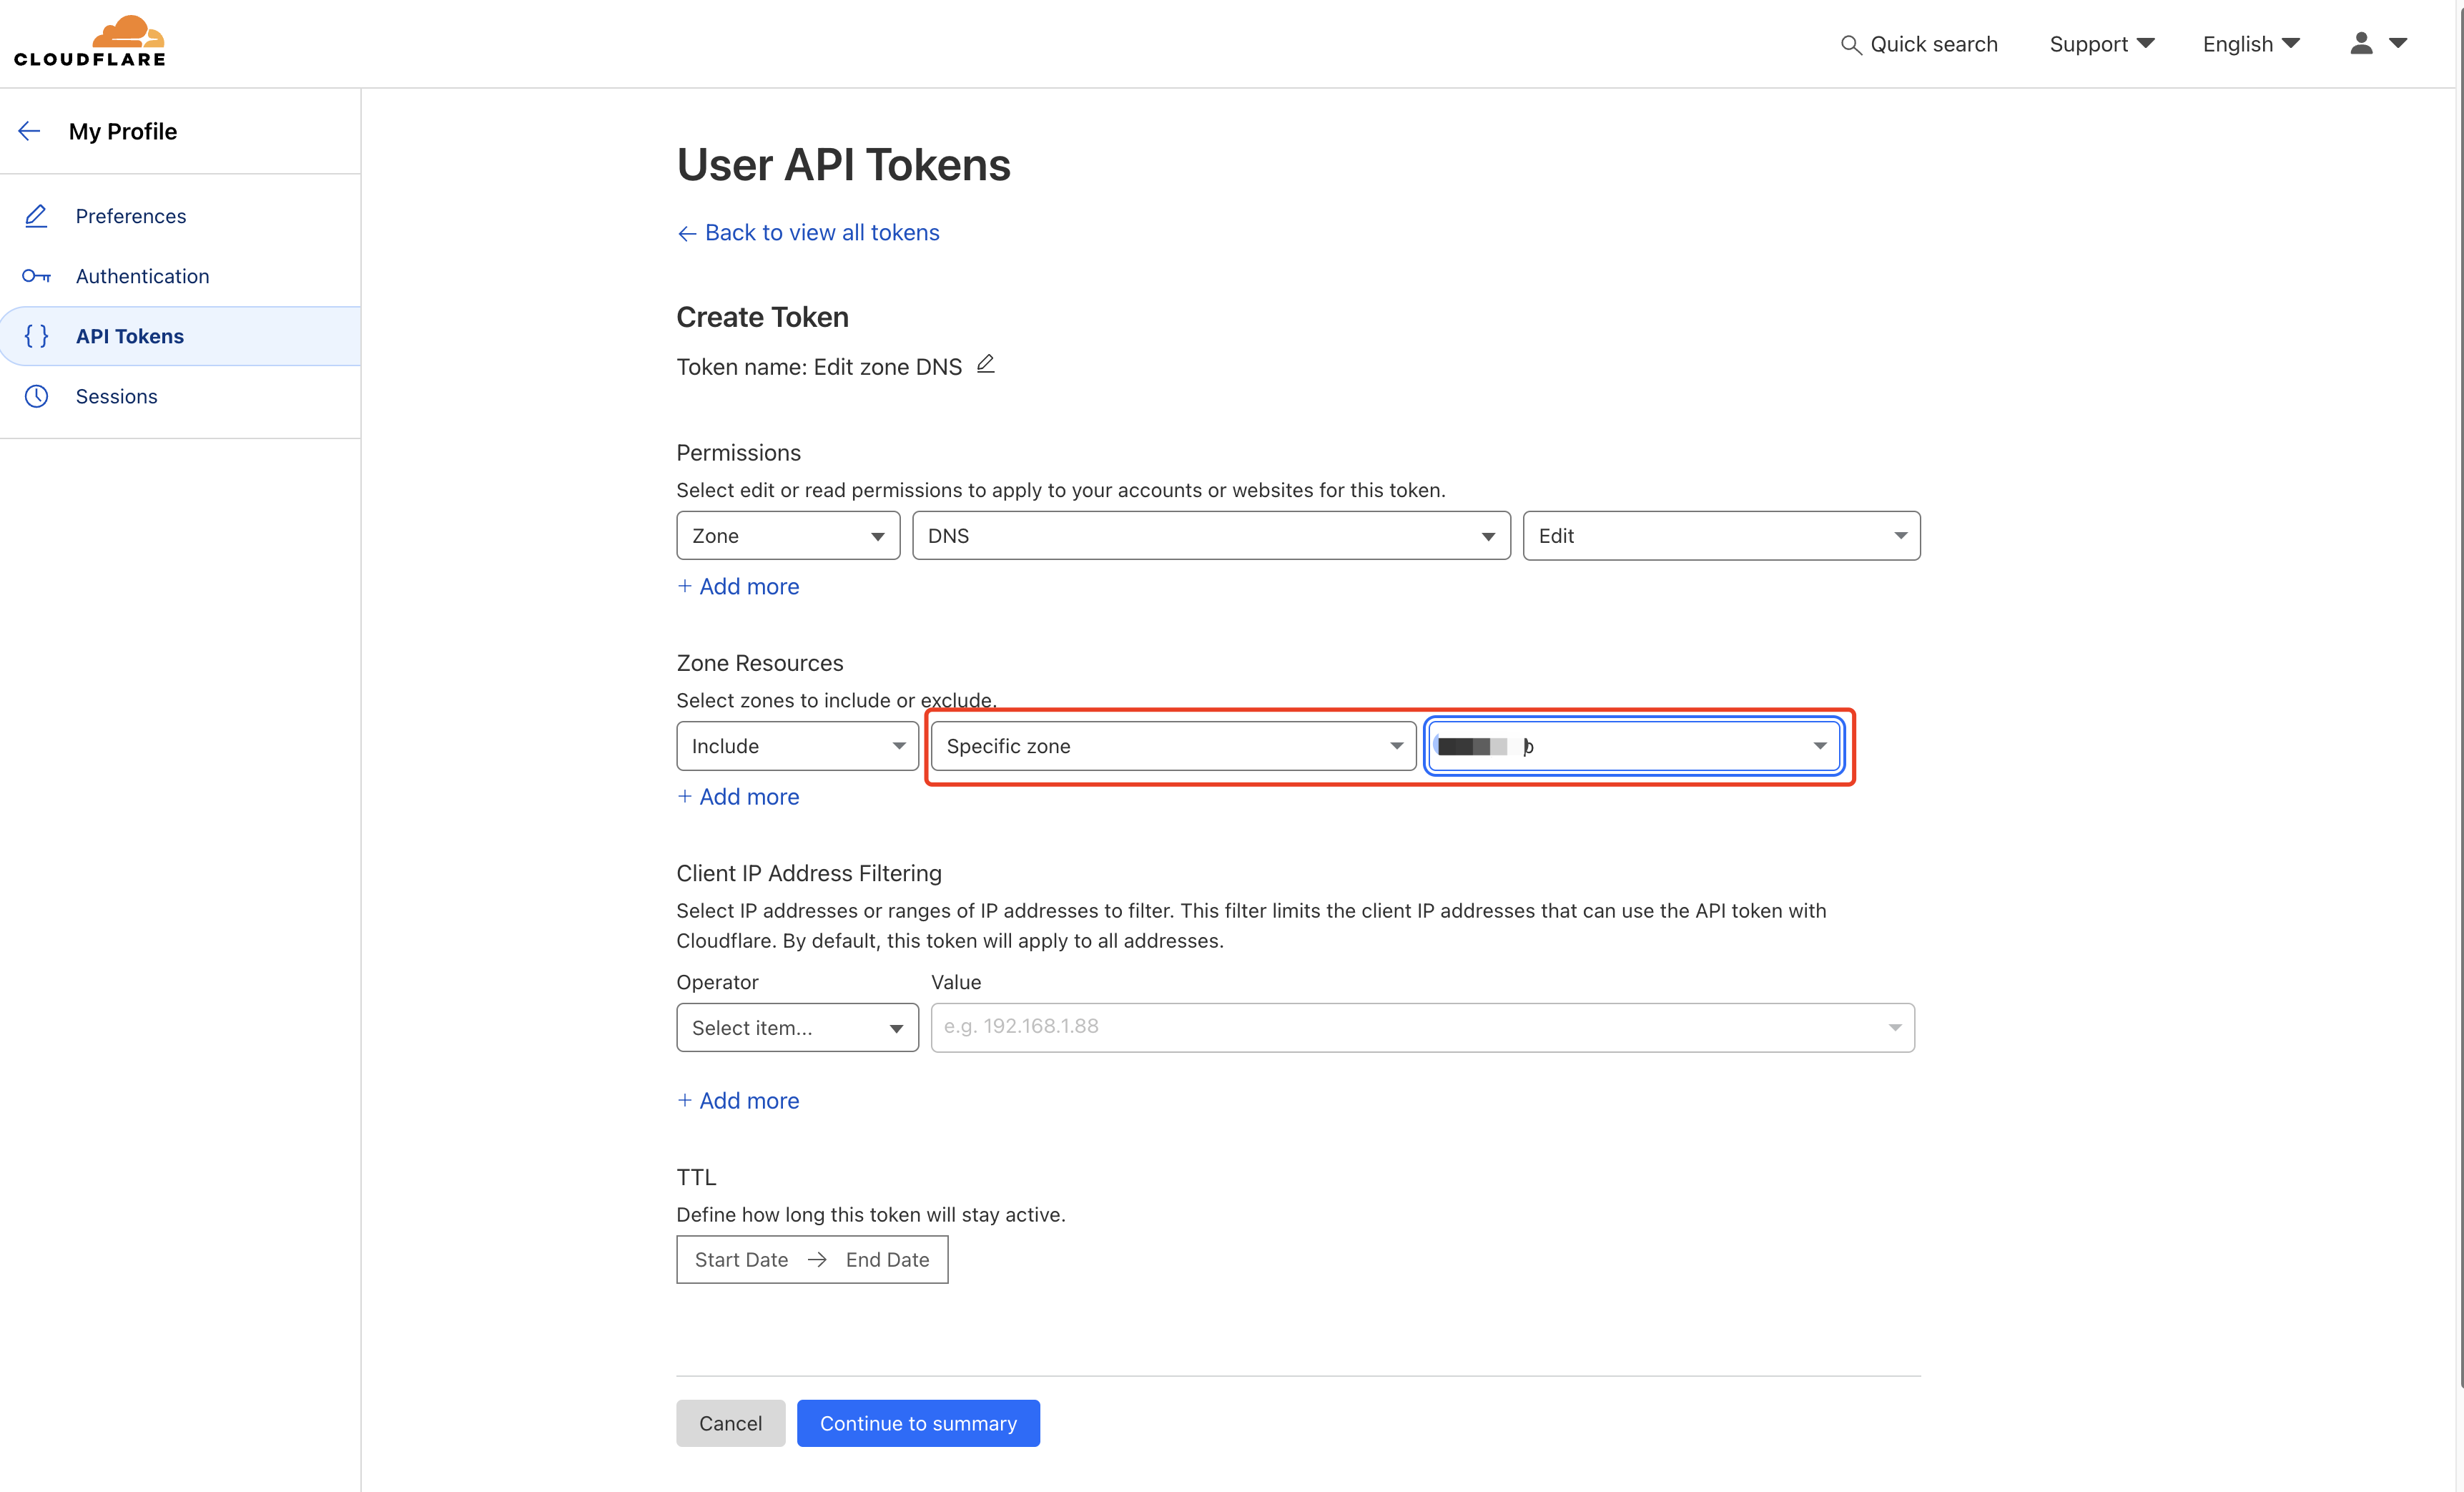Open the Support dropdown menu

coord(2101,44)
